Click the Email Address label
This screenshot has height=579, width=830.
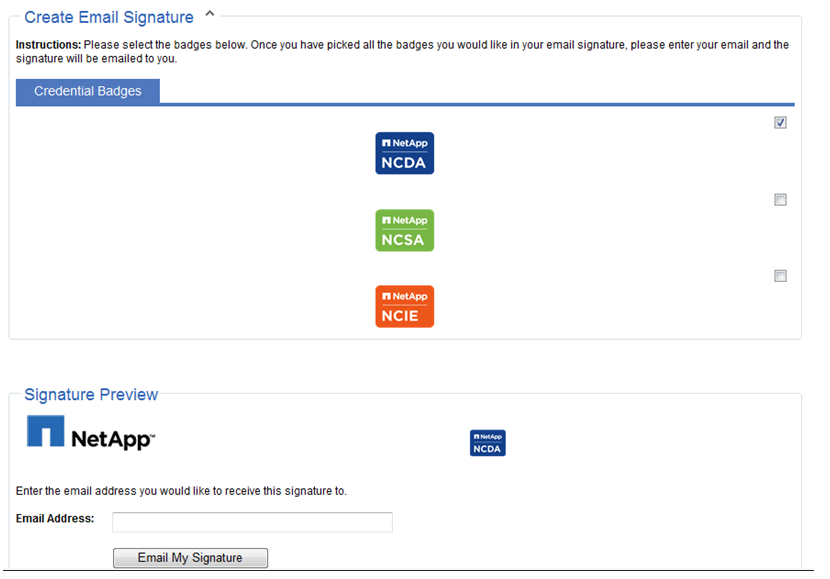tap(55, 519)
